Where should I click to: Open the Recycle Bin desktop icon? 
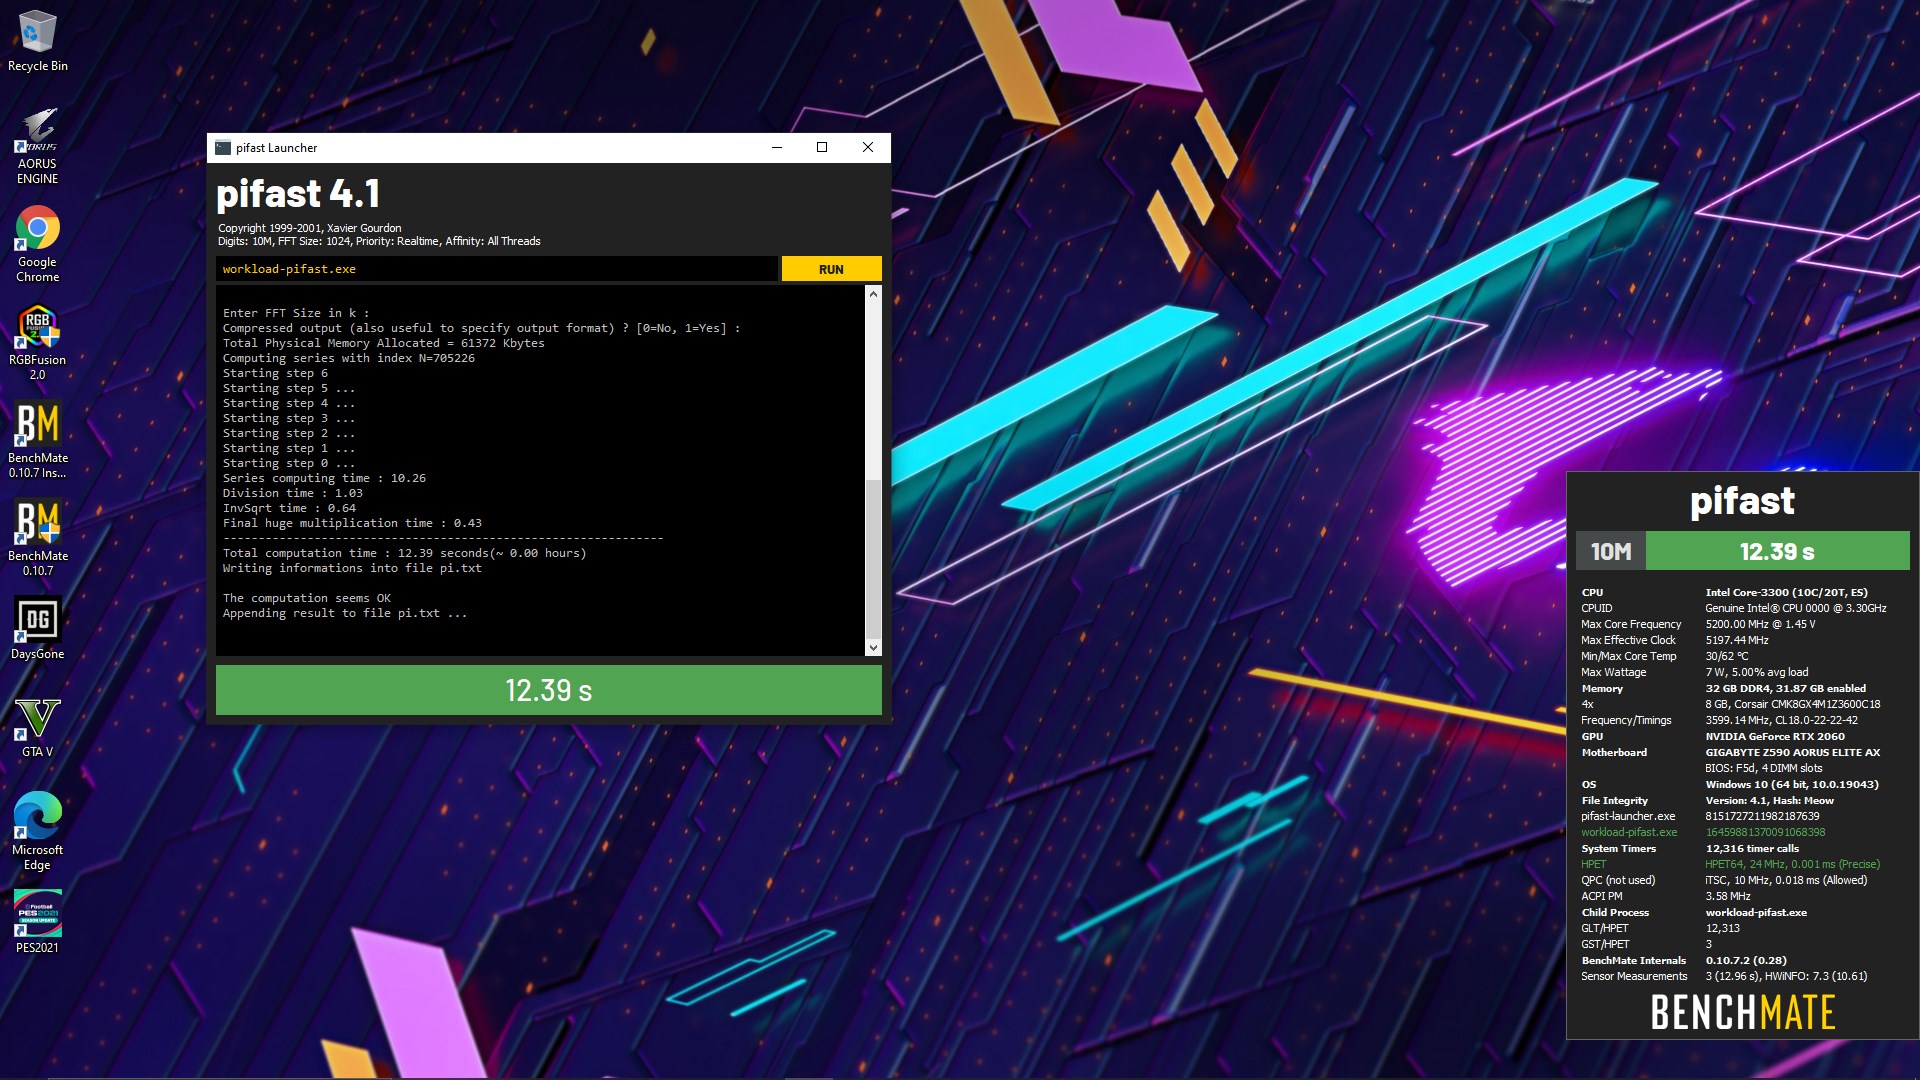point(37,41)
